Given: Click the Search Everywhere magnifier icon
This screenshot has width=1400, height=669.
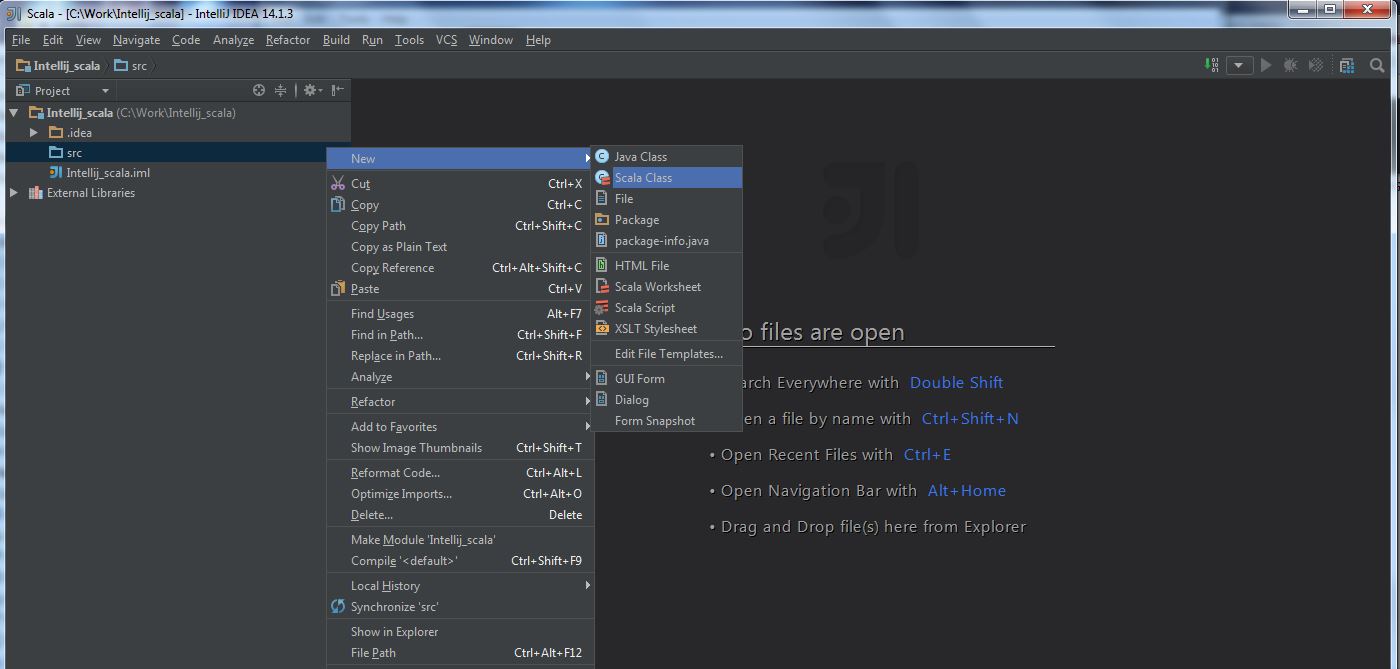Looking at the screenshot, I should (x=1377, y=65).
